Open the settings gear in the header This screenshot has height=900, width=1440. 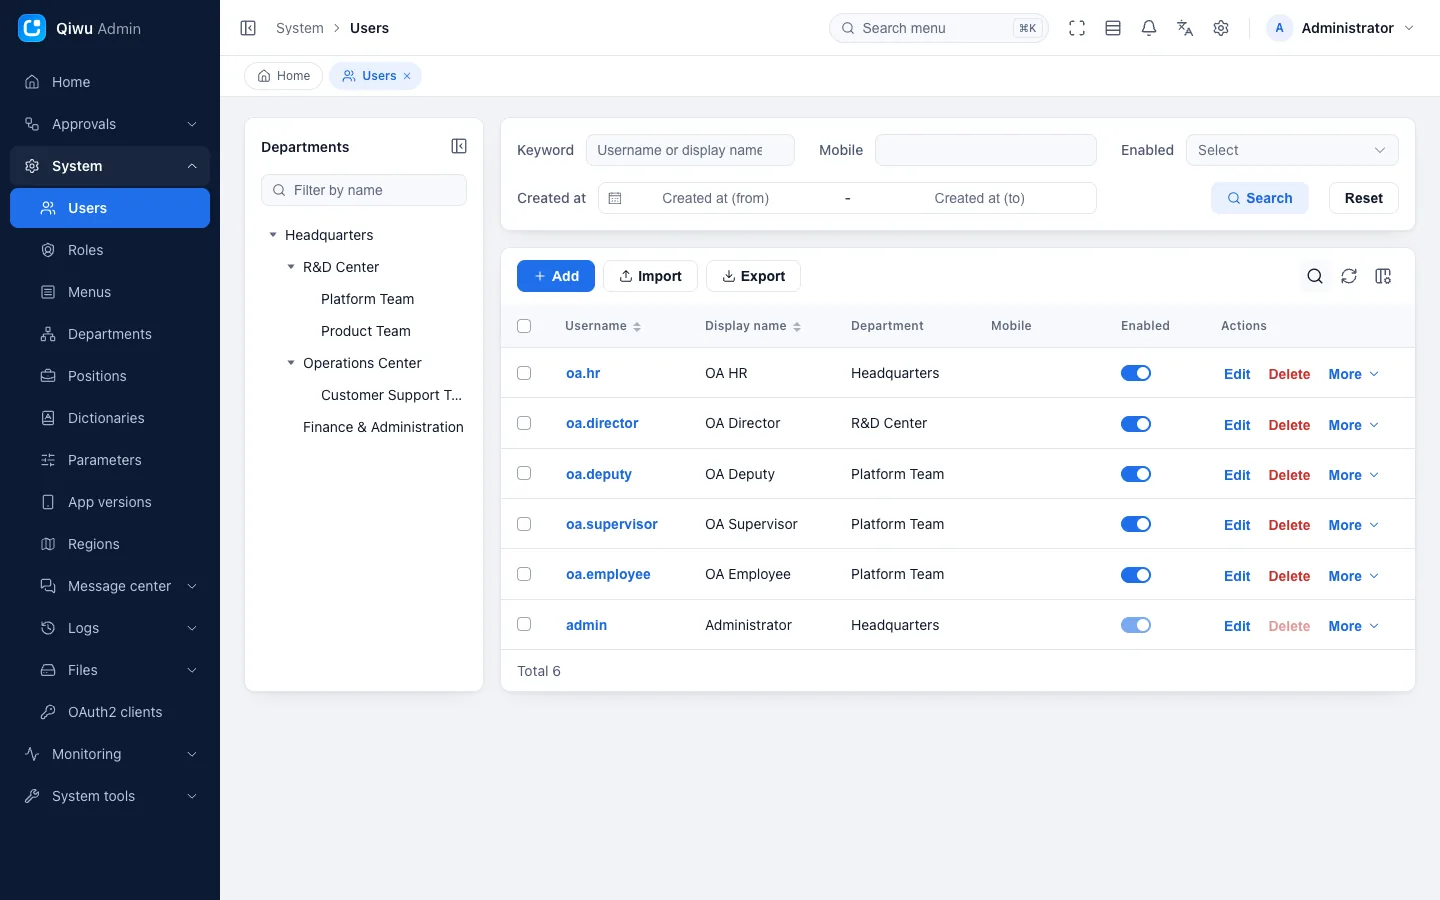tap(1221, 28)
